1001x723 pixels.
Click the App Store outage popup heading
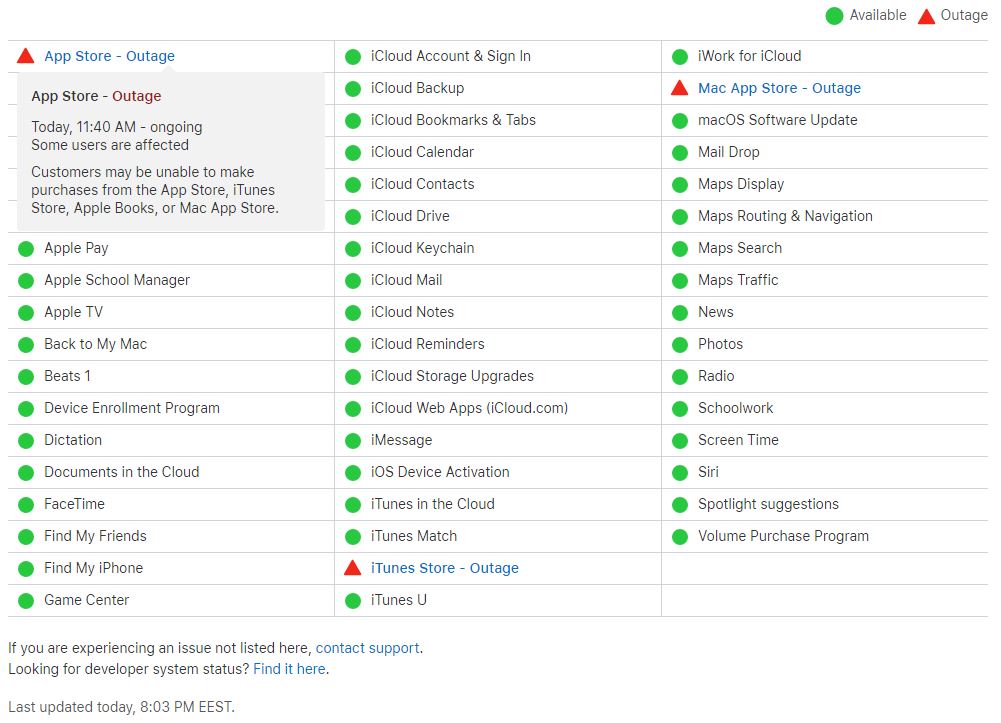coord(96,96)
